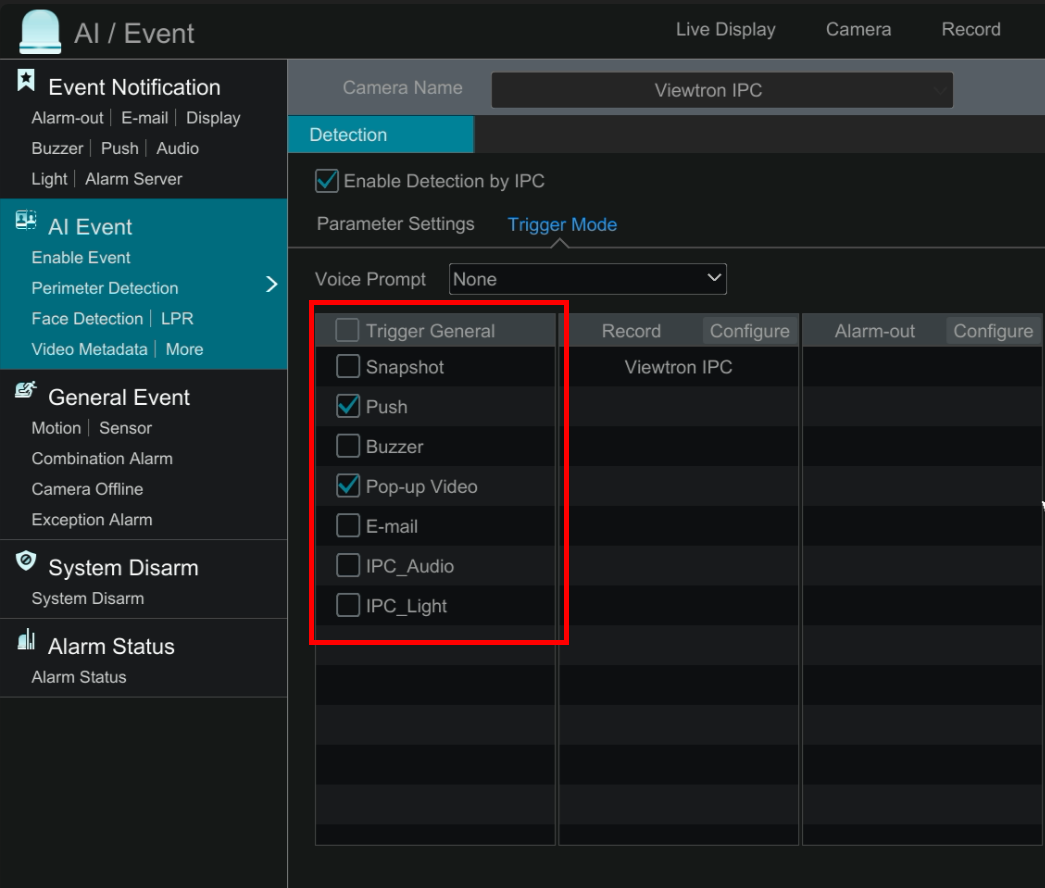Viewport: 1045px width, 888px height.
Task: Switch to Parameter Settings tab
Action: (395, 224)
